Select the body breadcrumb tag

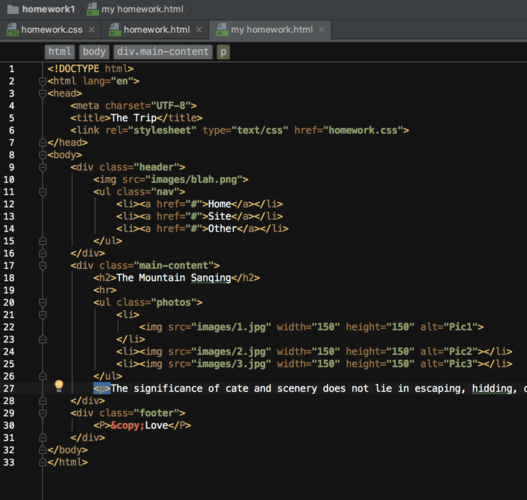[x=94, y=52]
